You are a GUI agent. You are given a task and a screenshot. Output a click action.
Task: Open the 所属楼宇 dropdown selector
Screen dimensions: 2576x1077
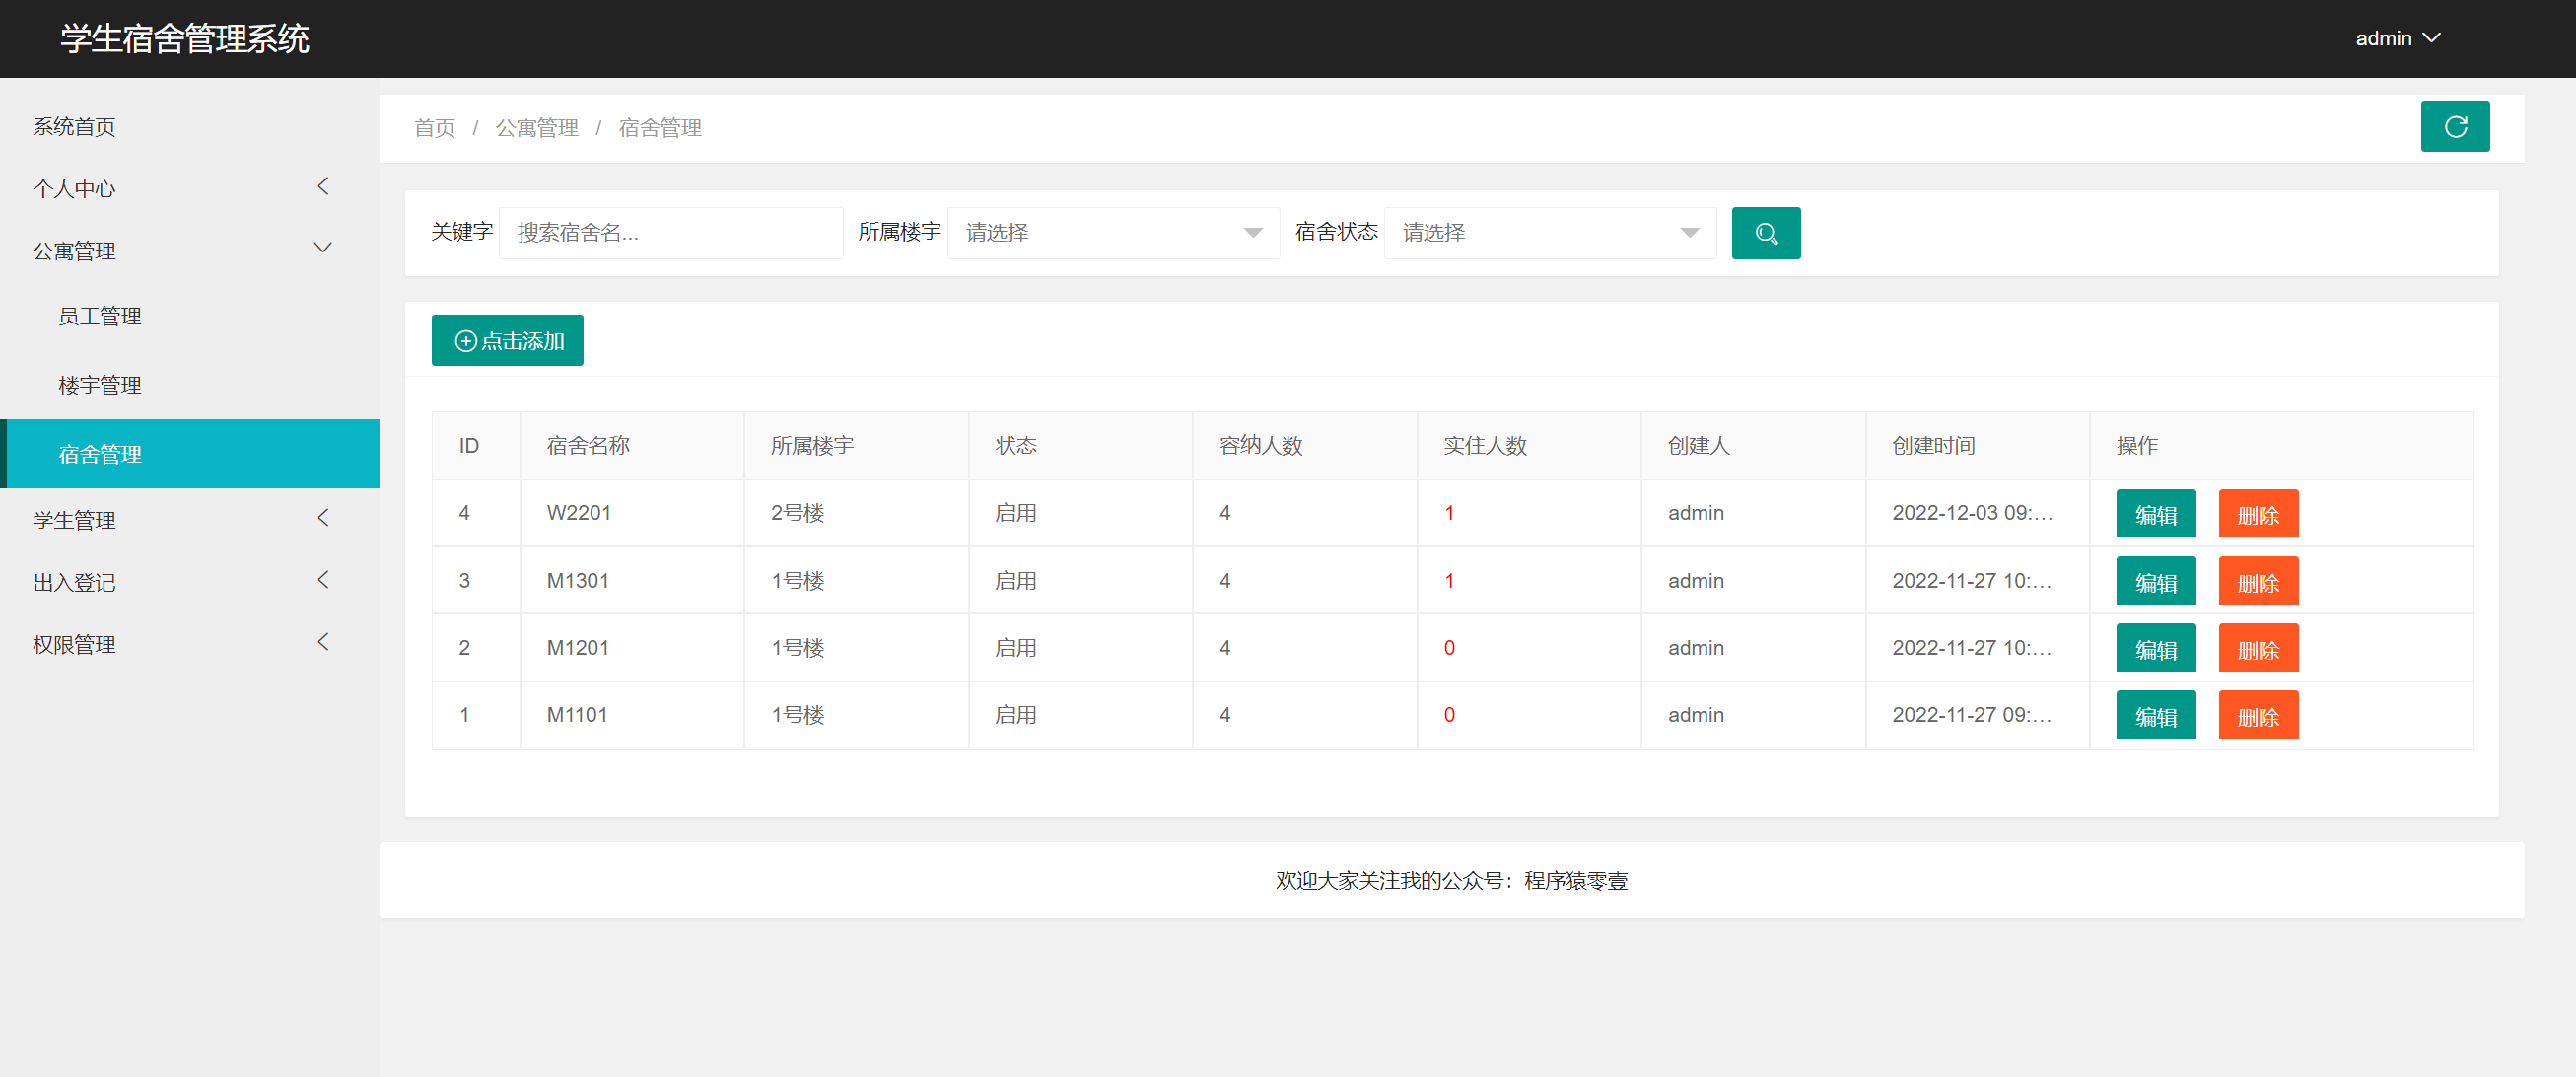point(1112,233)
